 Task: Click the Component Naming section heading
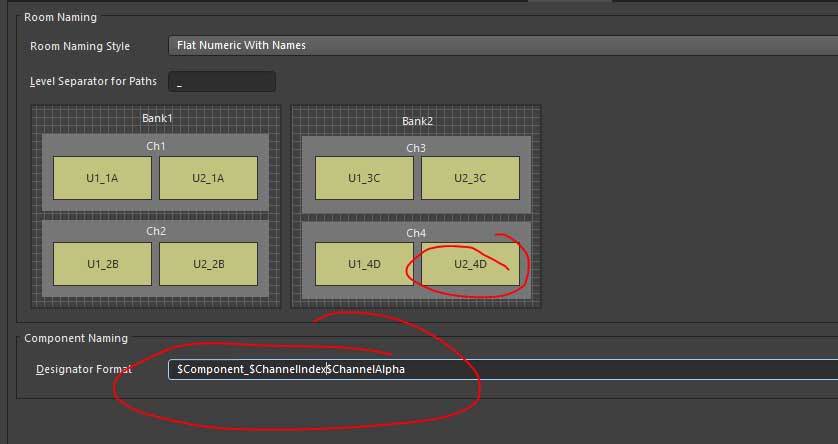pos(76,338)
